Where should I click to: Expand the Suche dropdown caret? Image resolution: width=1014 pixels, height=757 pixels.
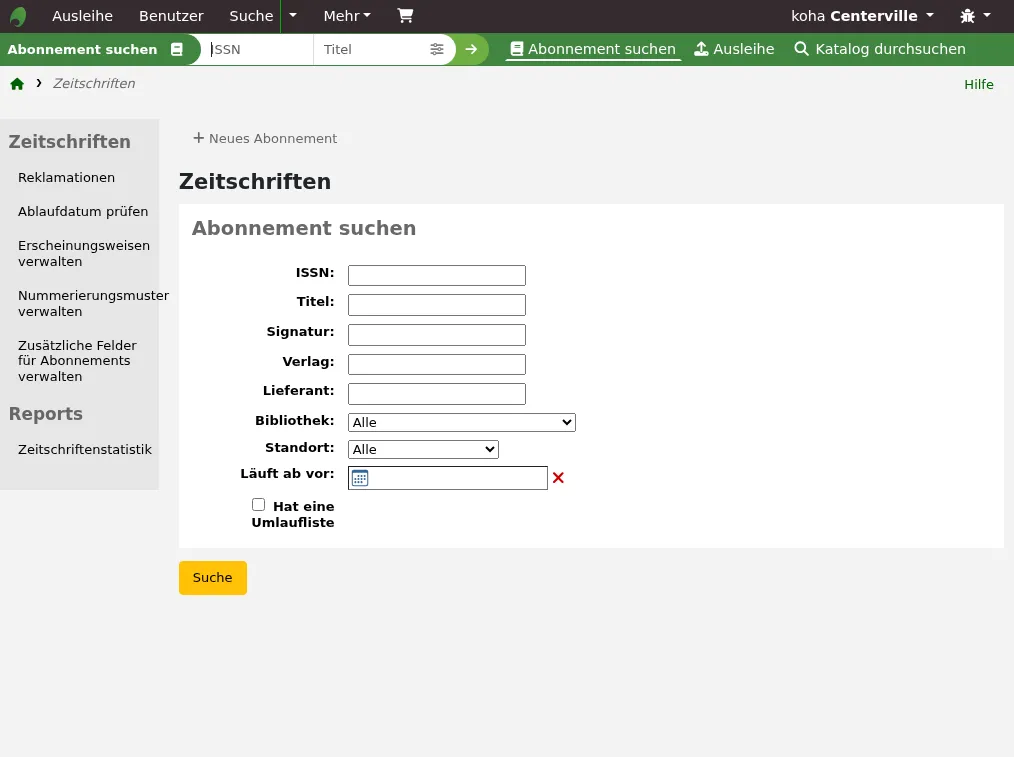pyautogui.click(x=293, y=16)
